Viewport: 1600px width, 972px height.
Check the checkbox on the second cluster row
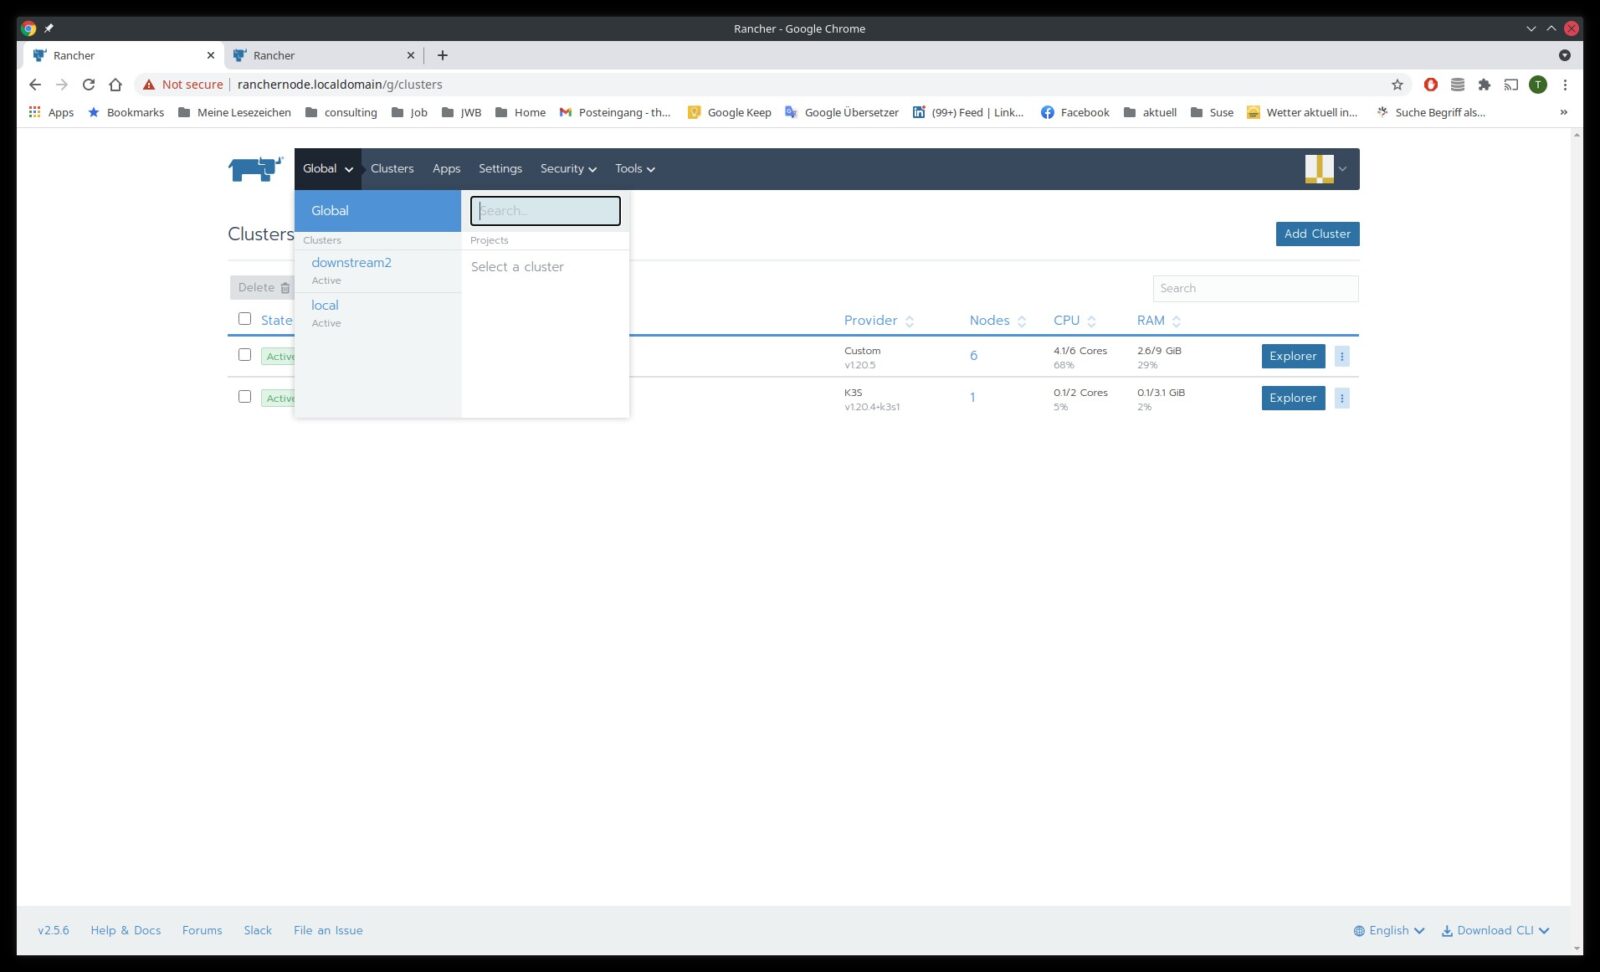tap(245, 397)
